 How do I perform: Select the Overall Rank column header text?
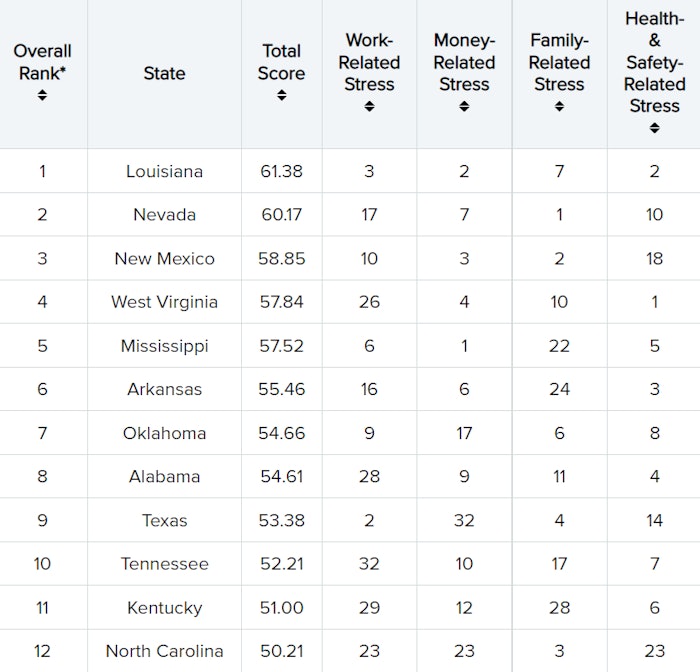(42, 62)
